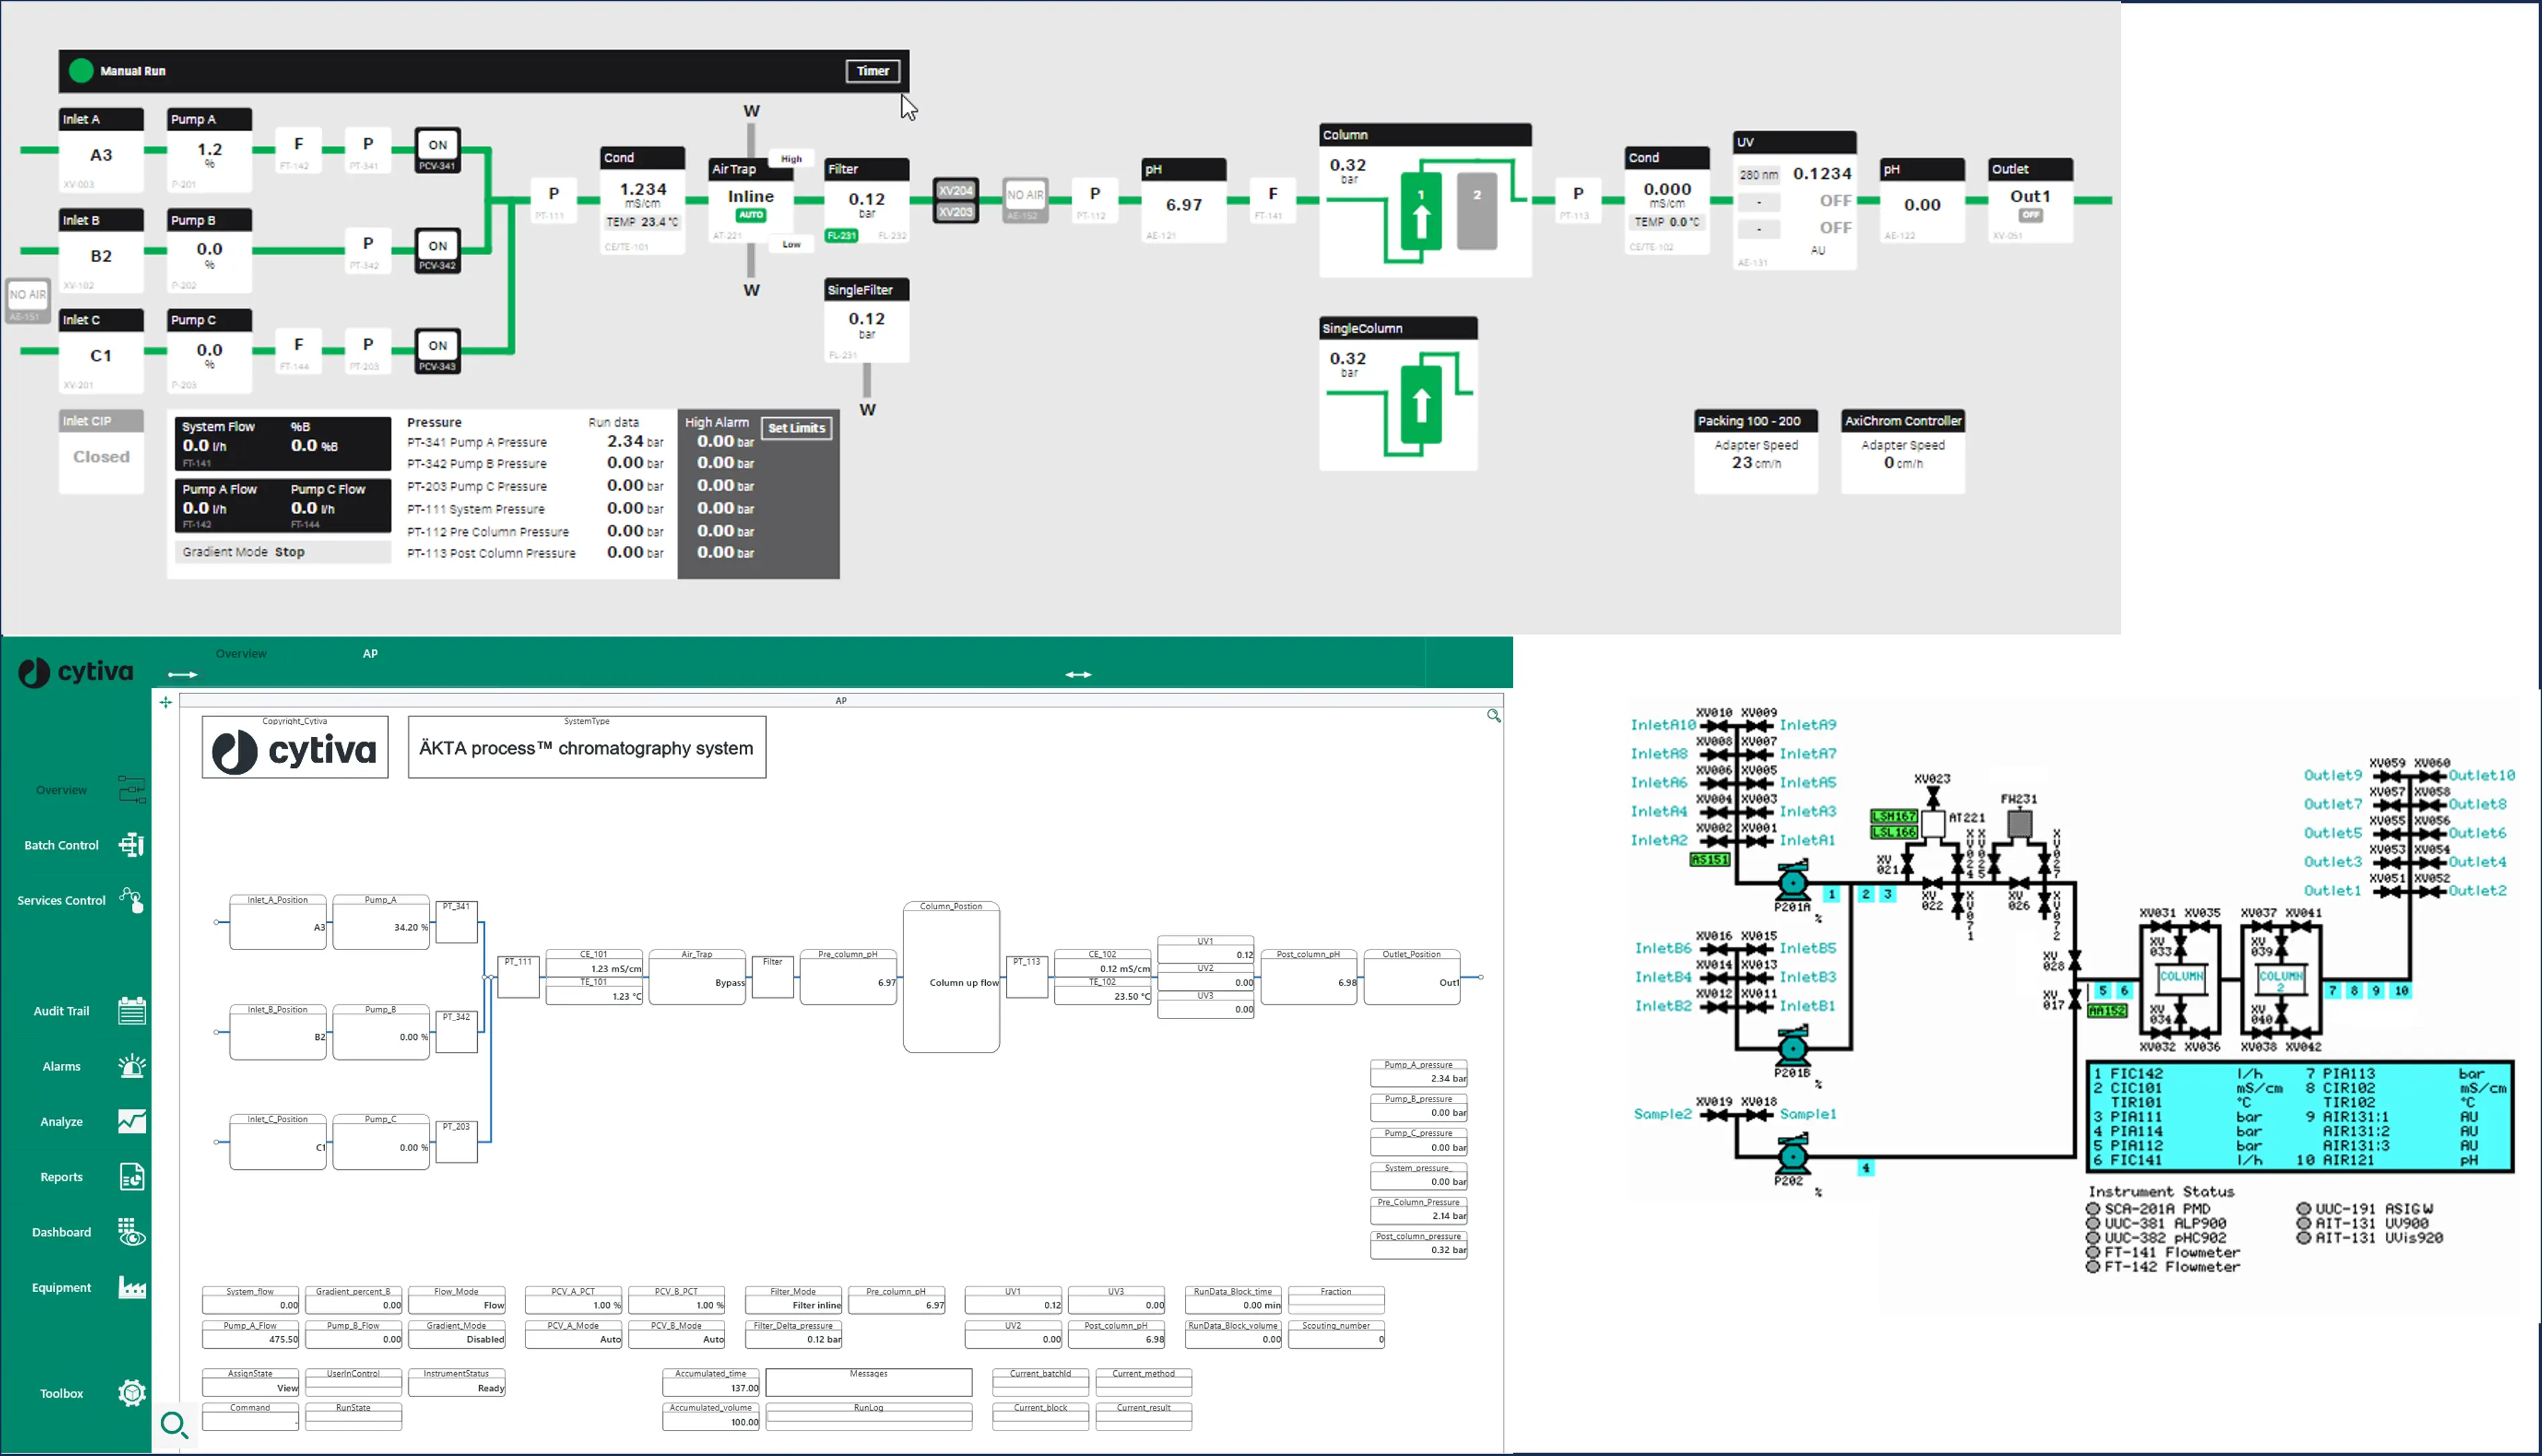Click Air Trap High level button

[791, 159]
